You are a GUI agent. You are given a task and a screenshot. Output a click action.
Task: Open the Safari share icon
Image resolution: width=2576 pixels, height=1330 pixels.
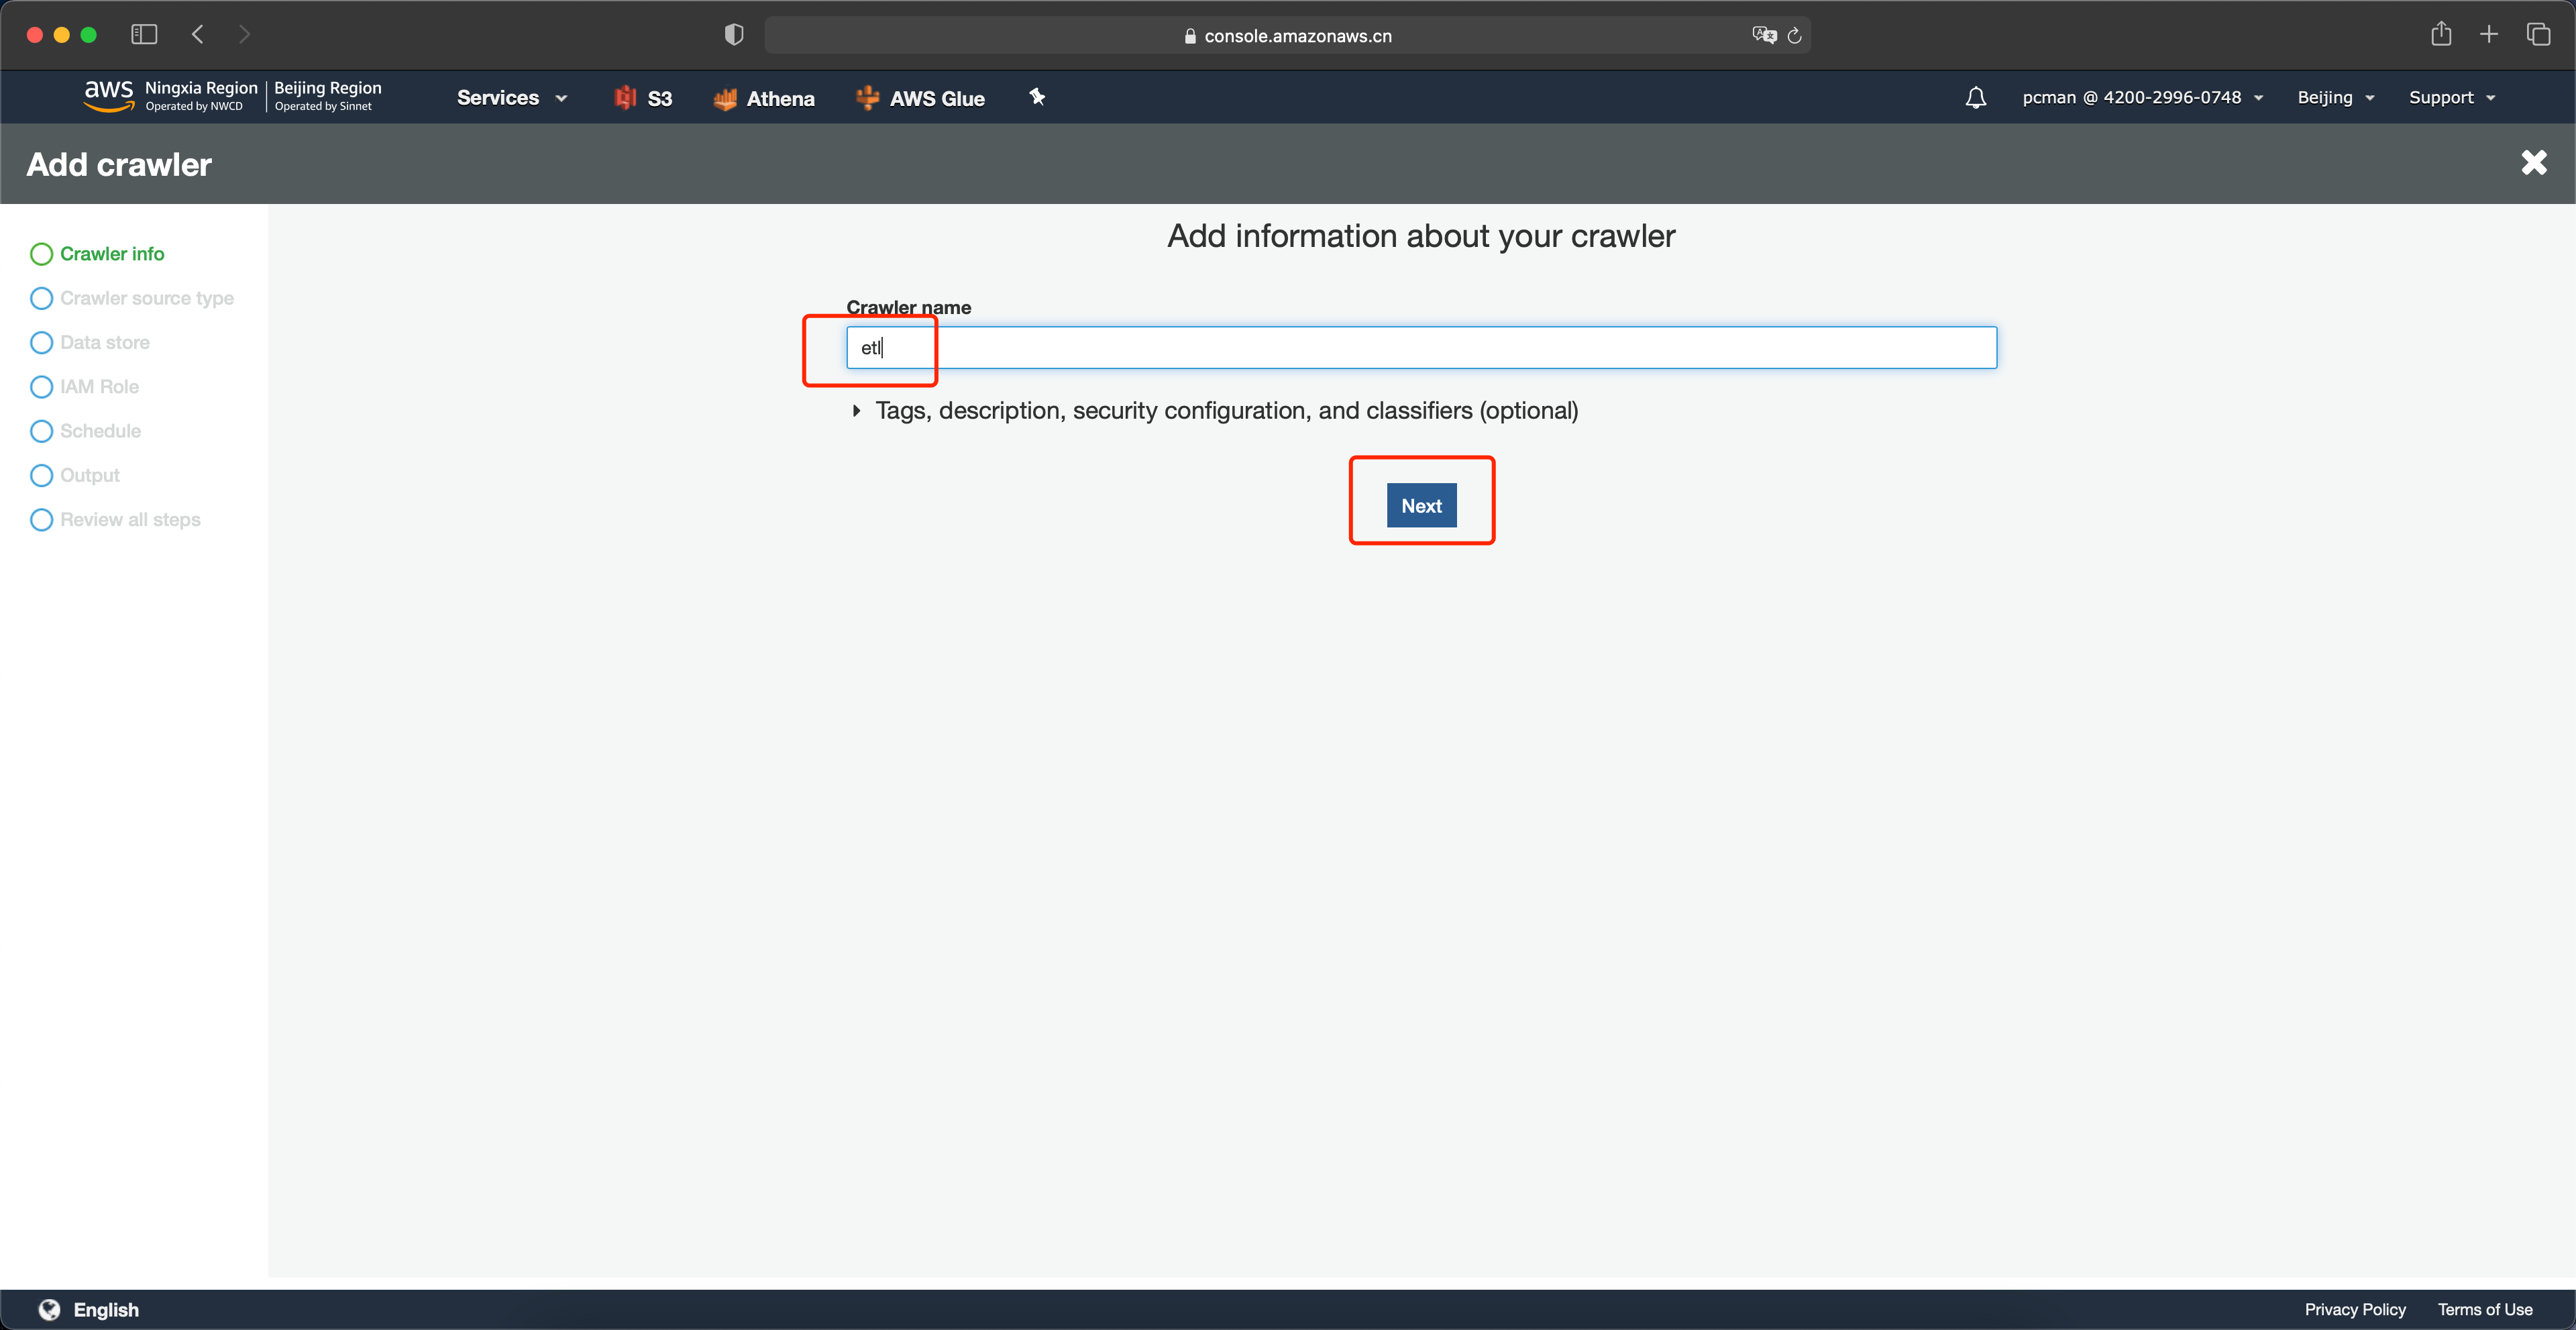point(2441,34)
